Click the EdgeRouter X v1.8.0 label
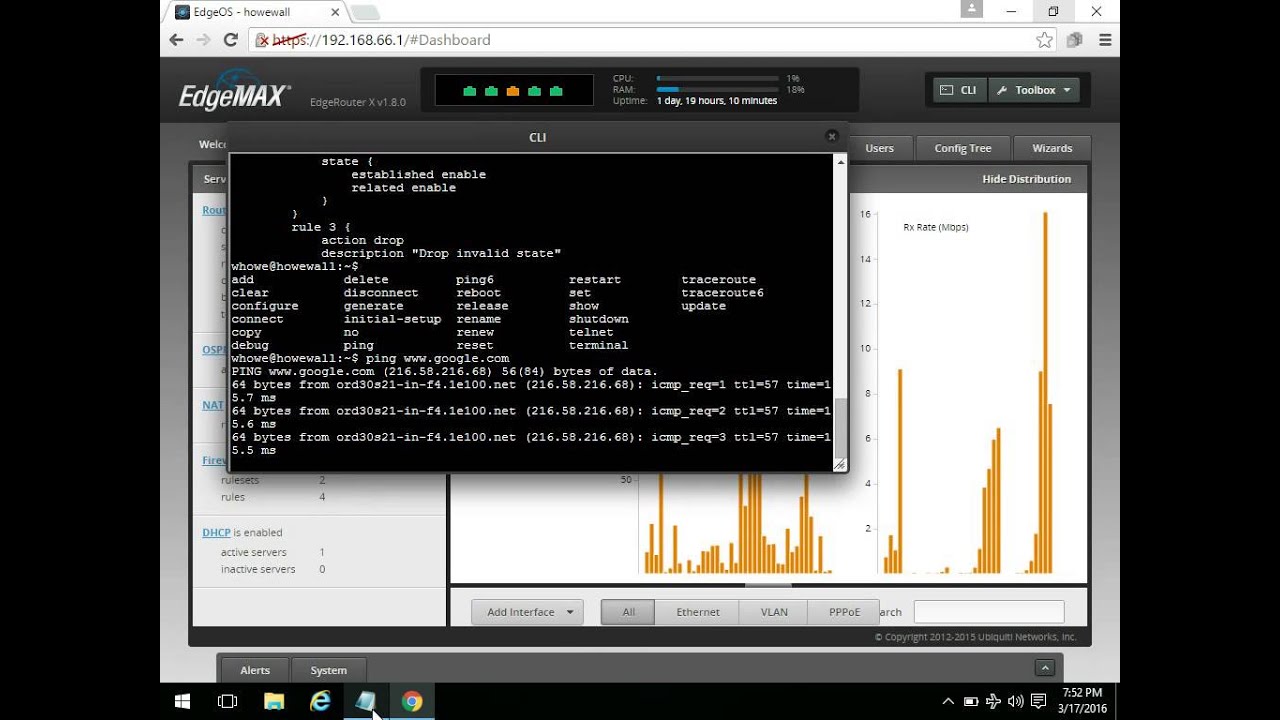The height and width of the screenshot is (720, 1280). click(x=358, y=102)
